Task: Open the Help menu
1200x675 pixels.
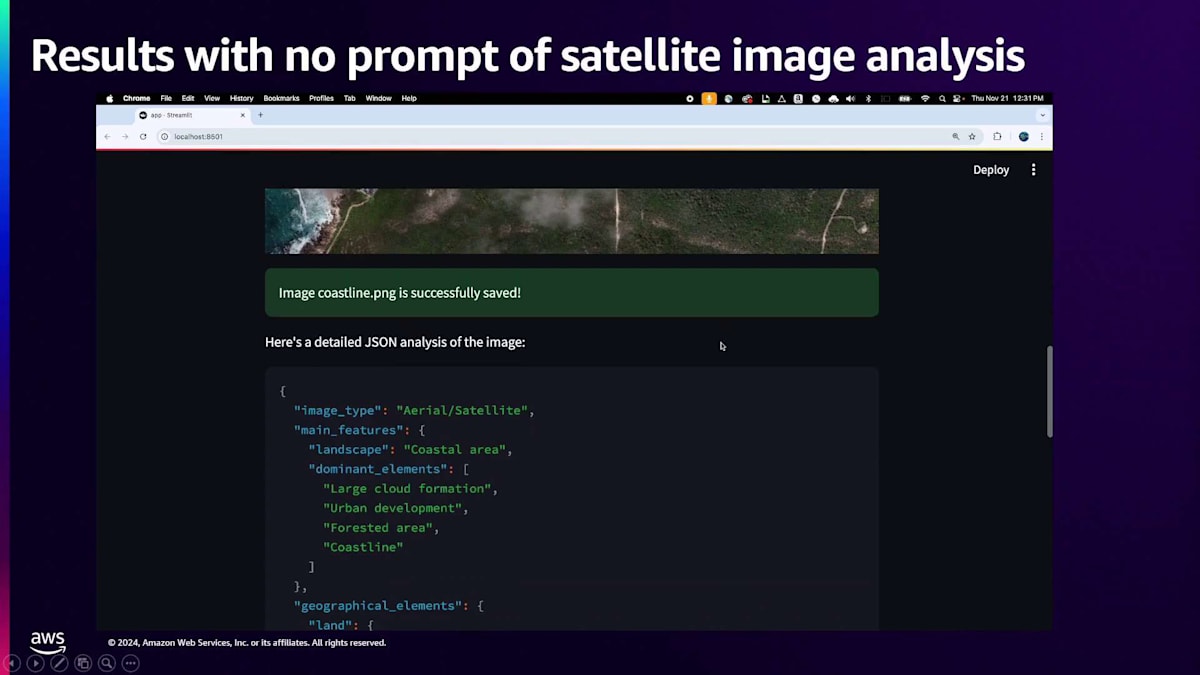Action: pyautogui.click(x=409, y=98)
